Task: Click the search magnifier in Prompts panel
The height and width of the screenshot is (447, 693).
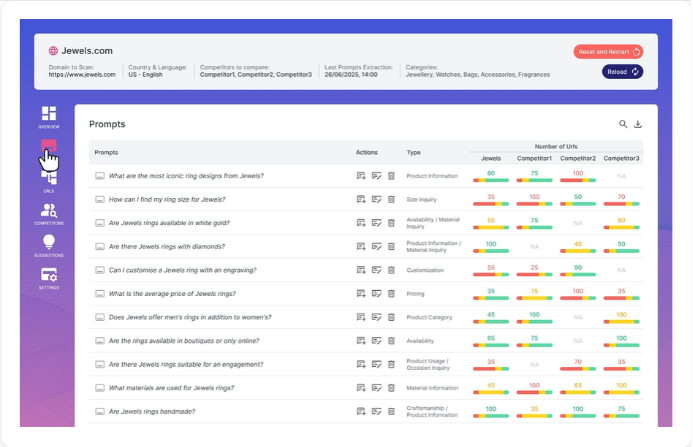Action: click(623, 124)
